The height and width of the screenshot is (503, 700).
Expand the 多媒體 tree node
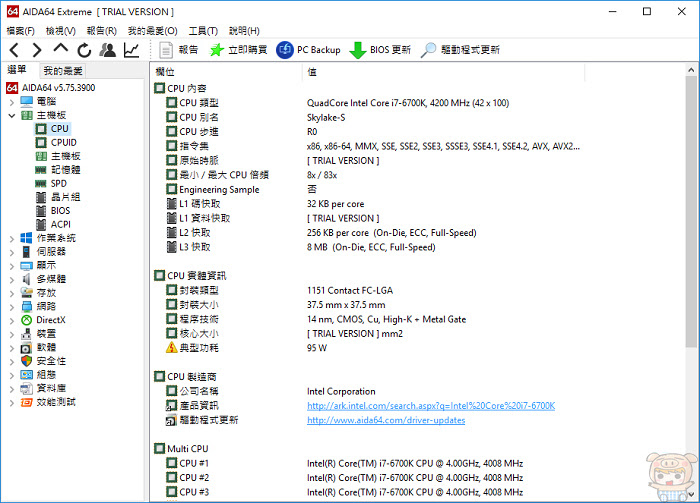click(x=12, y=280)
